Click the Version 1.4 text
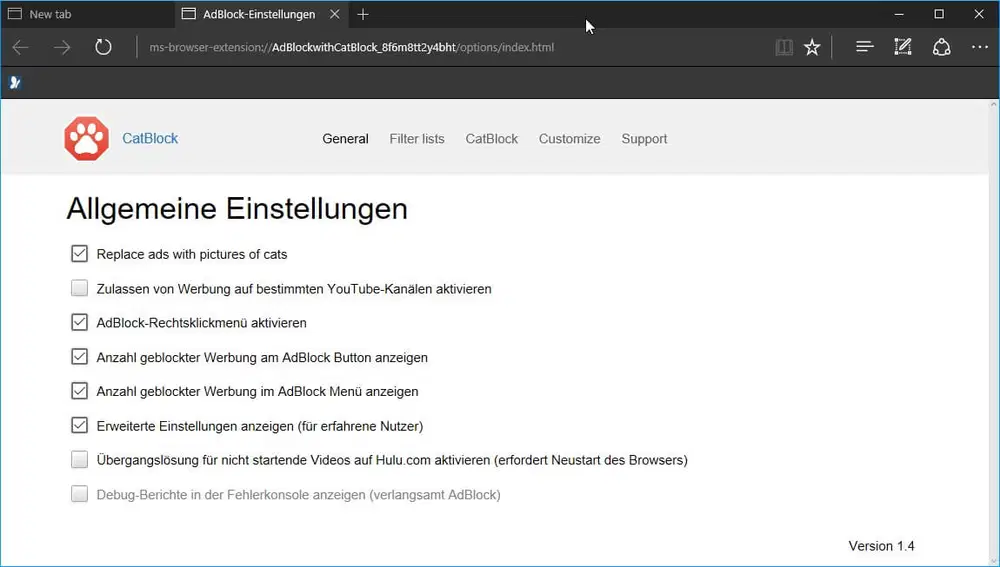 pyautogui.click(x=881, y=546)
